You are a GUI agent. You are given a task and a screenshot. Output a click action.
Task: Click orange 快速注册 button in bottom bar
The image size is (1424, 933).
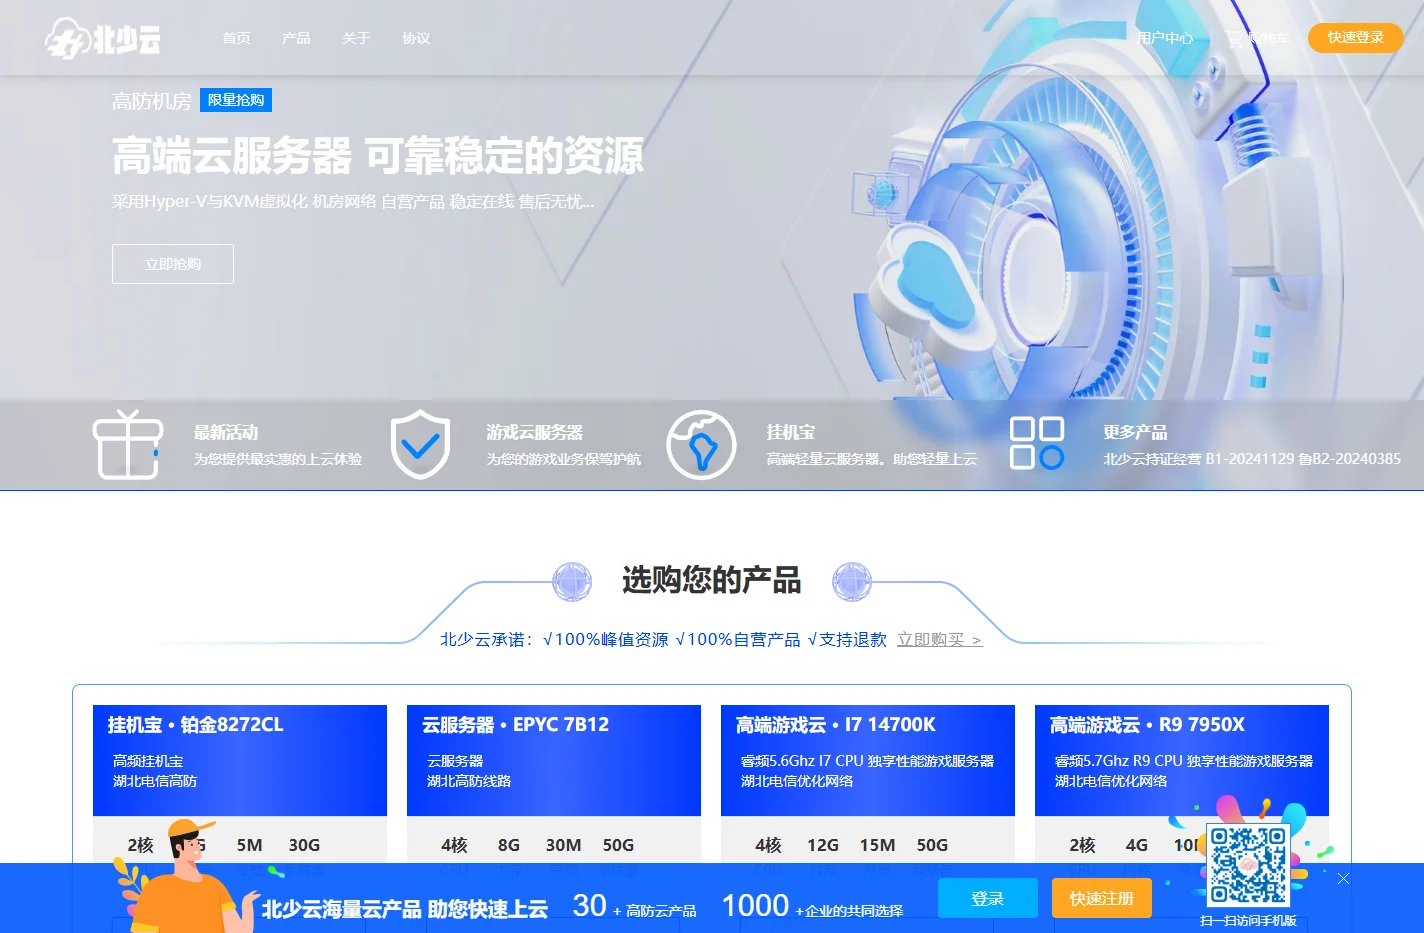[x=1102, y=898]
